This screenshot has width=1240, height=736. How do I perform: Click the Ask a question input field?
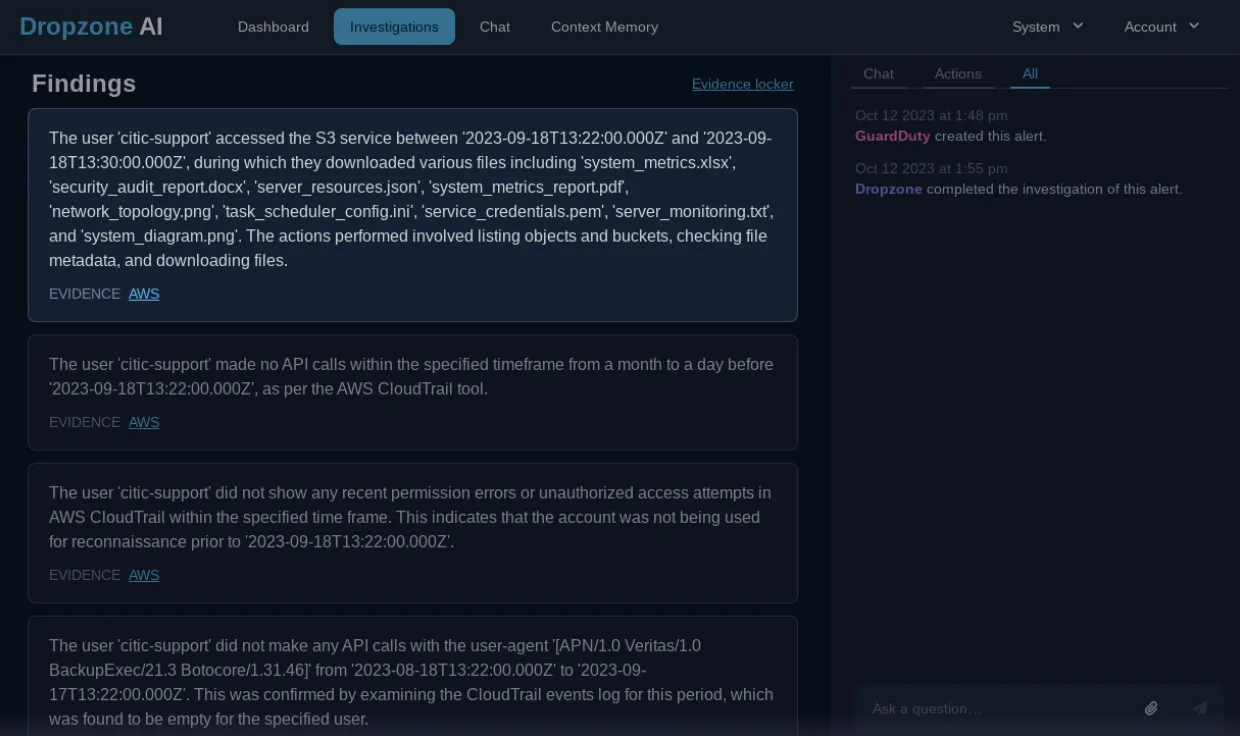click(1000, 708)
